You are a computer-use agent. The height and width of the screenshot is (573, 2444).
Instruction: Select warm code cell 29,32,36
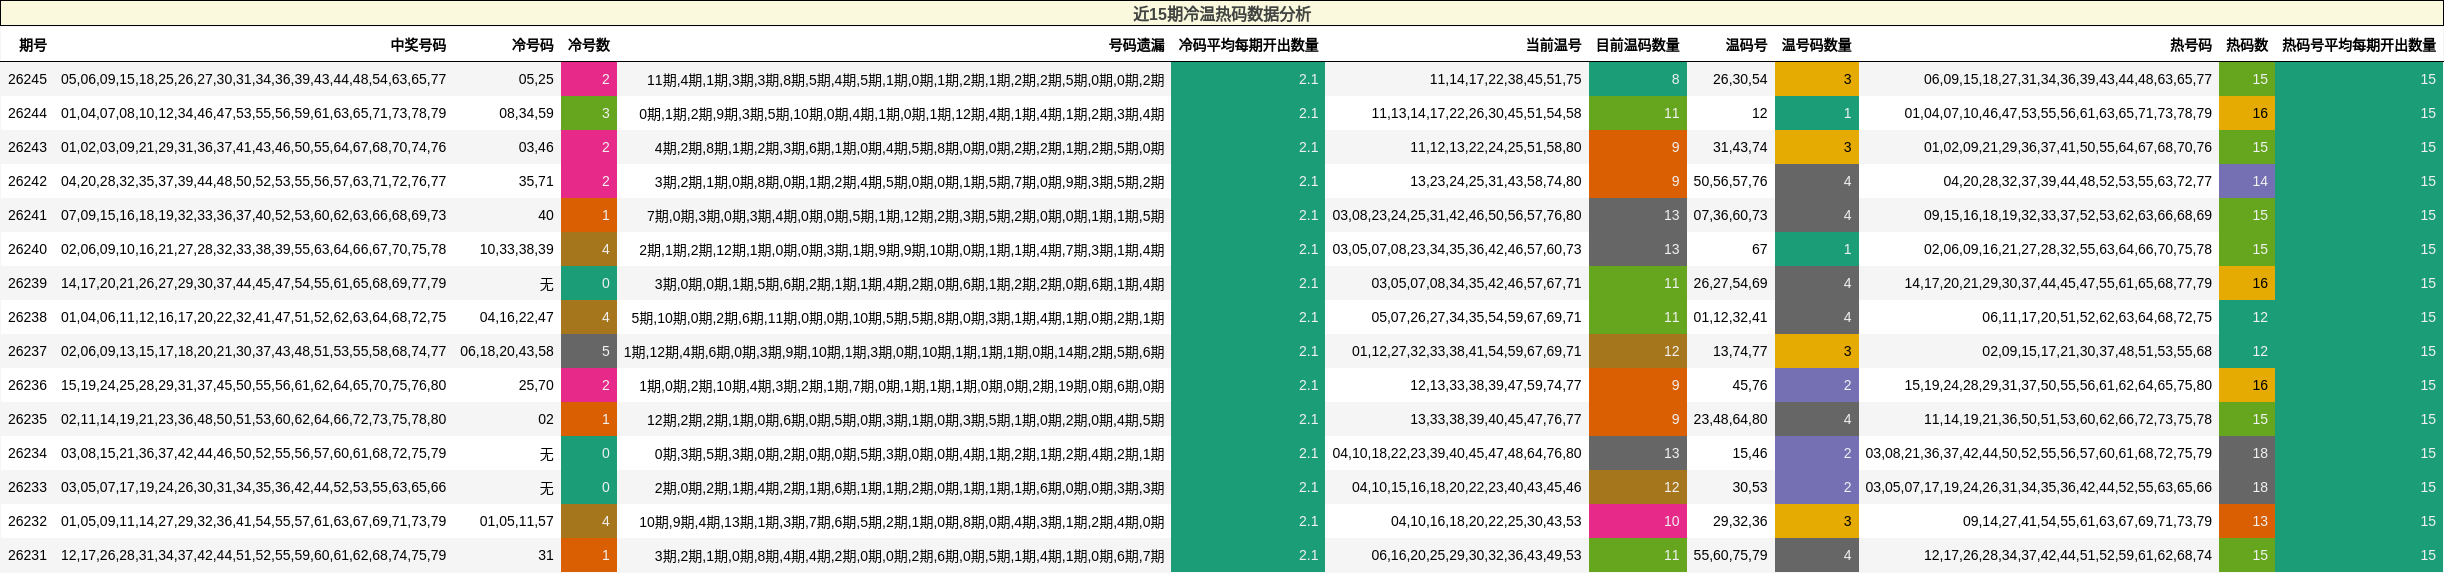pyautogui.click(x=1740, y=521)
